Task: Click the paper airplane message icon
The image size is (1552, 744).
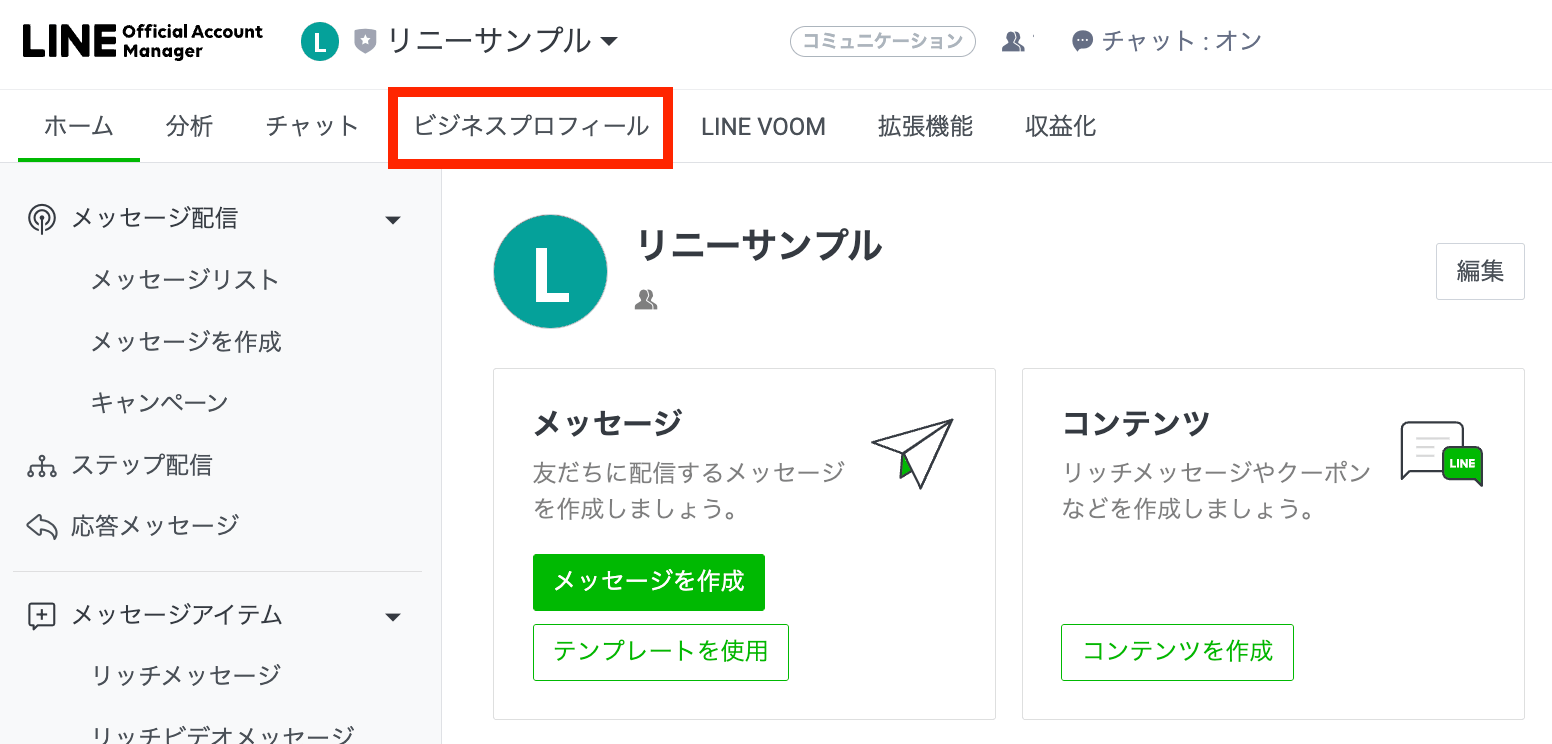Action: coord(912,452)
